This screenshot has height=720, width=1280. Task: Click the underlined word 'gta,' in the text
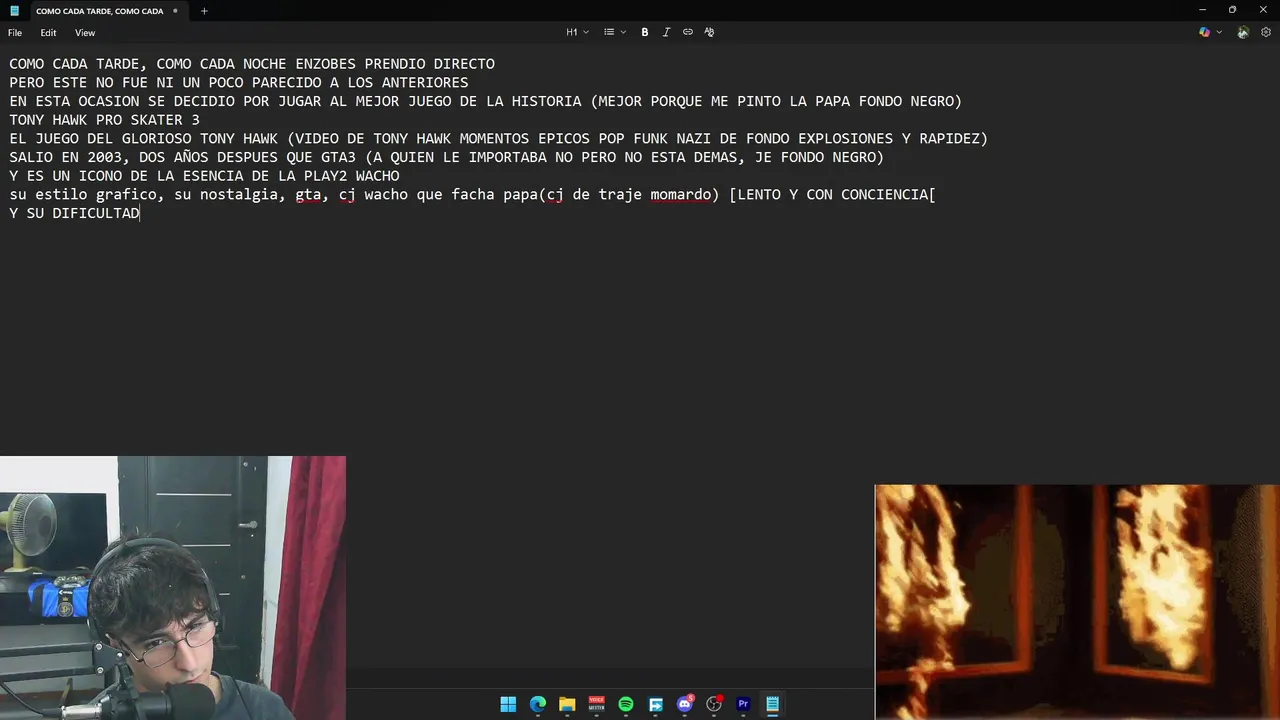click(x=312, y=195)
